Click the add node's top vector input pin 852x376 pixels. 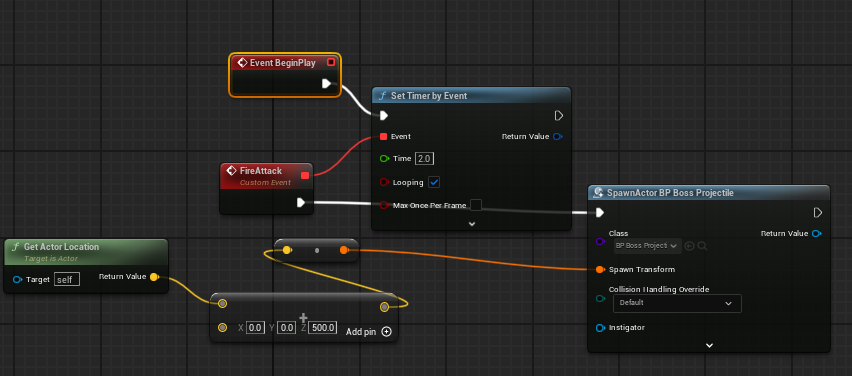[x=222, y=303]
